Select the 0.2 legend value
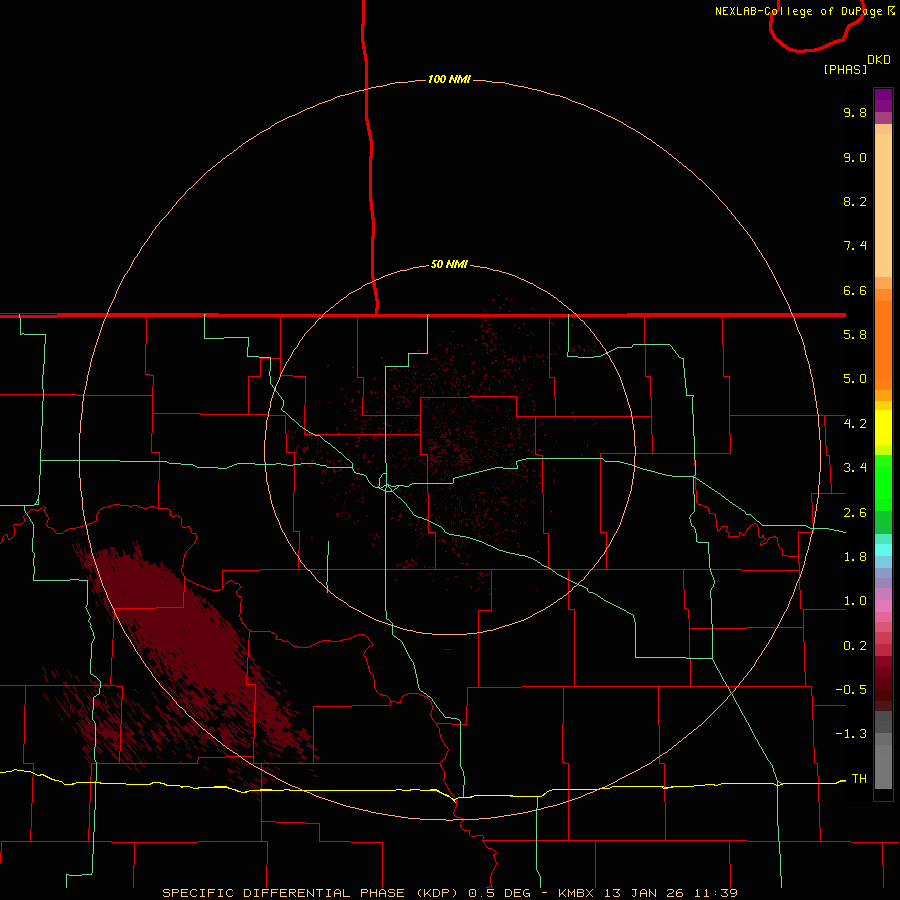The image size is (900, 900). [855, 646]
